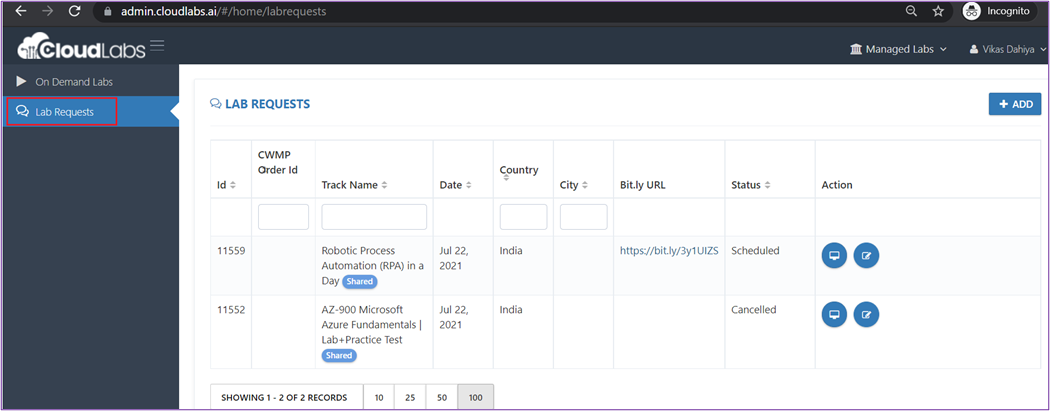Bookmark this page with the star icon

coord(938,11)
